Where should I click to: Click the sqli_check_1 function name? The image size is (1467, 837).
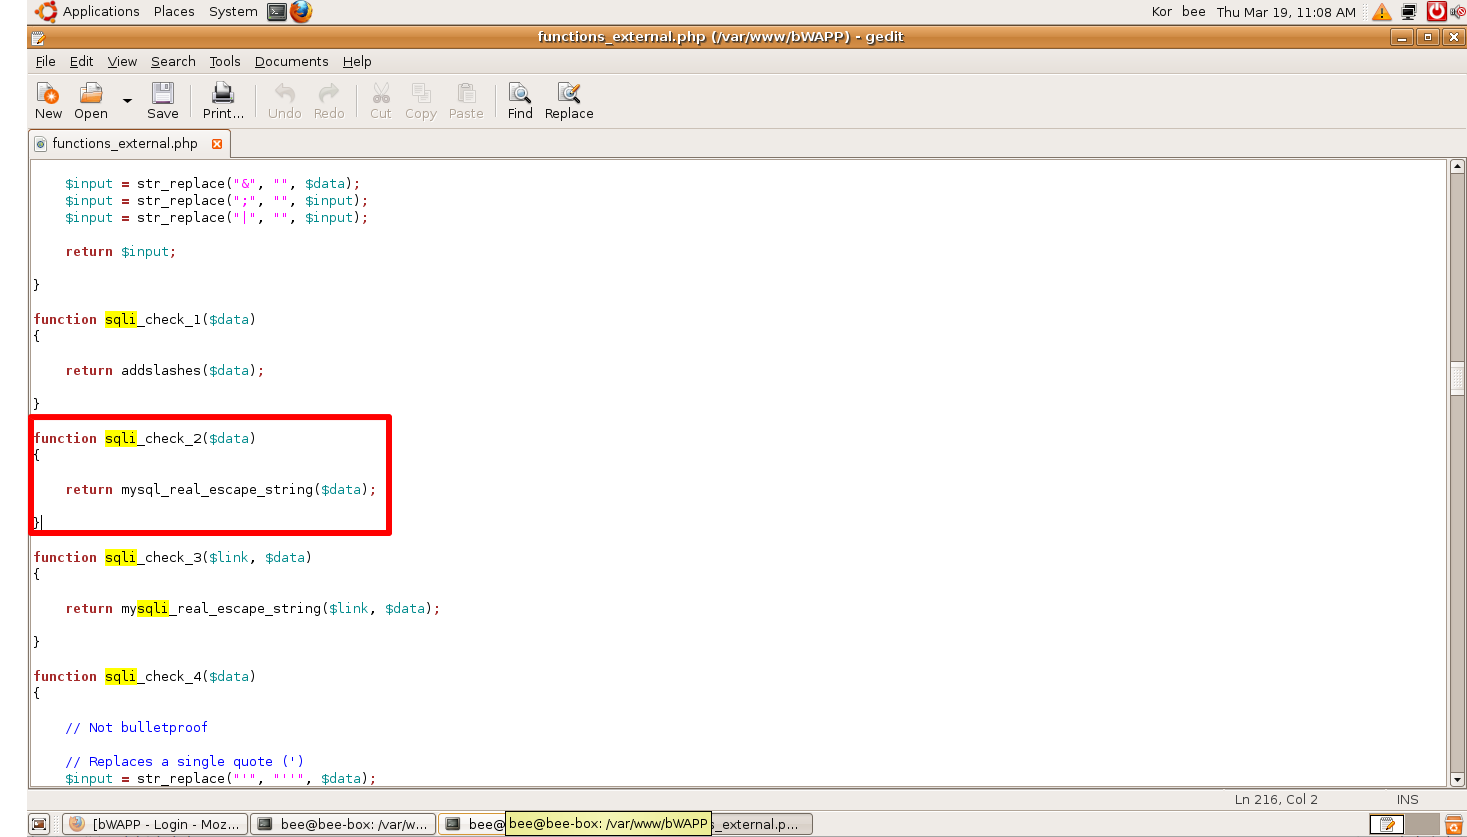click(x=153, y=320)
